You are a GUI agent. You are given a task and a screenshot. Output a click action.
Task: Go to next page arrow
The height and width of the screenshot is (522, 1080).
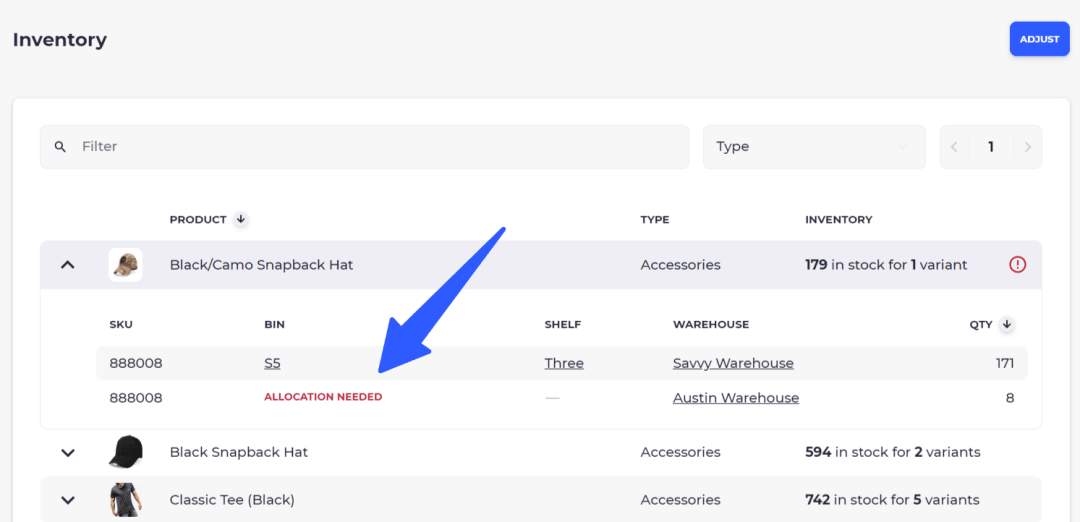click(x=1028, y=147)
